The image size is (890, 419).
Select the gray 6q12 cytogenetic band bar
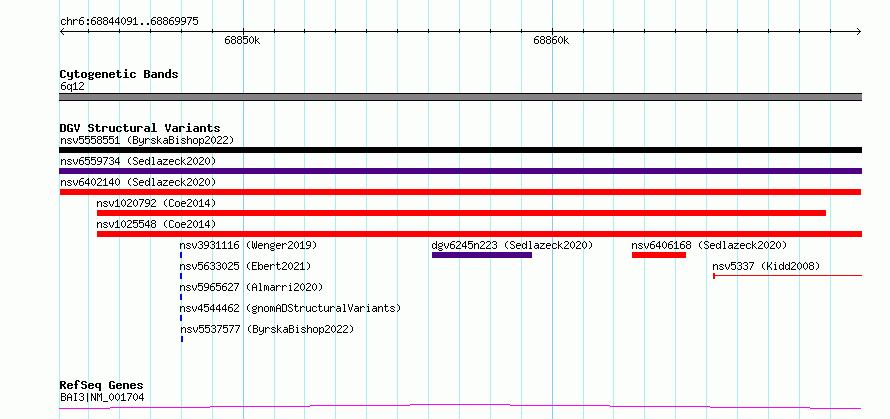tap(460, 97)
